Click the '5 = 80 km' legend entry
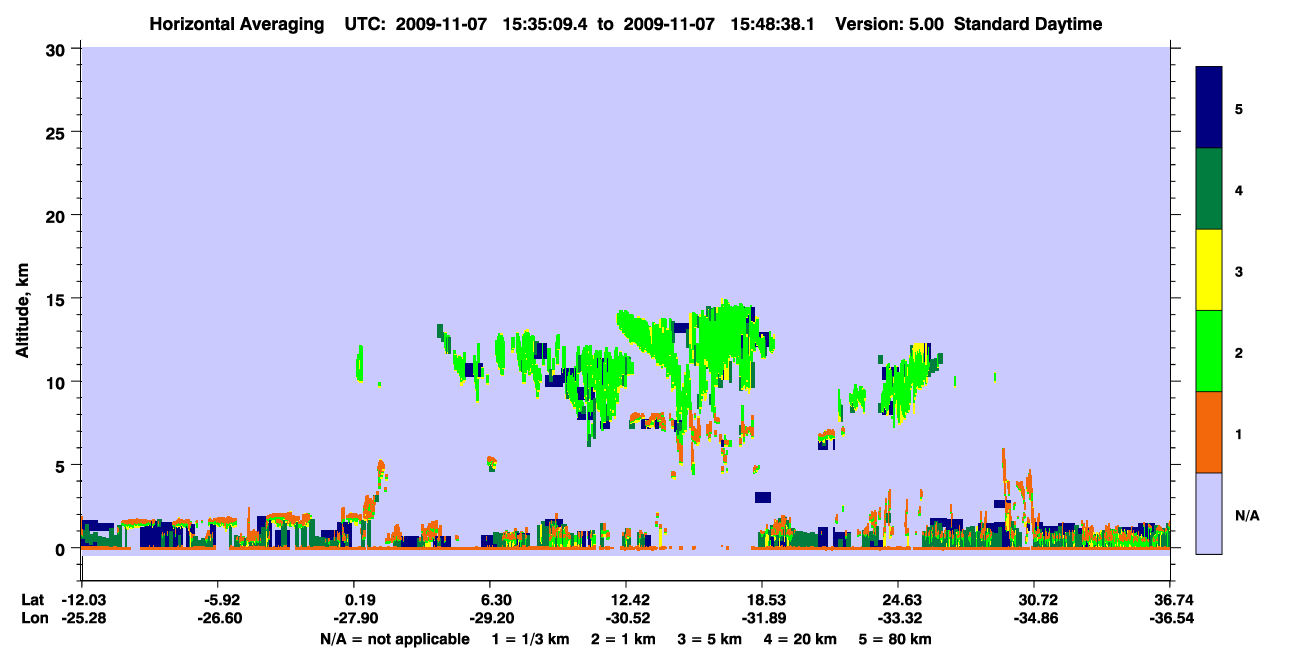The image size is (1300, 667). tap(897, 639)
